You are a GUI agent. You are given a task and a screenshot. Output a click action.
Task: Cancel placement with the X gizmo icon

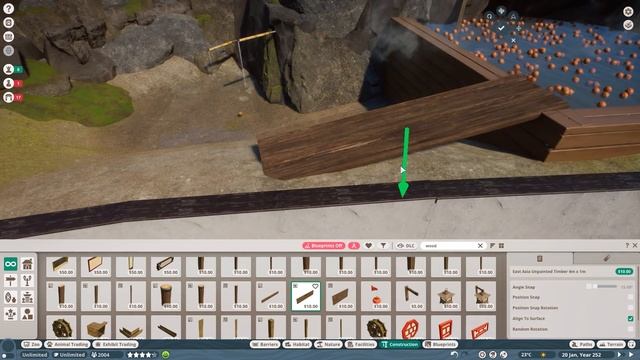pos(513,40)
